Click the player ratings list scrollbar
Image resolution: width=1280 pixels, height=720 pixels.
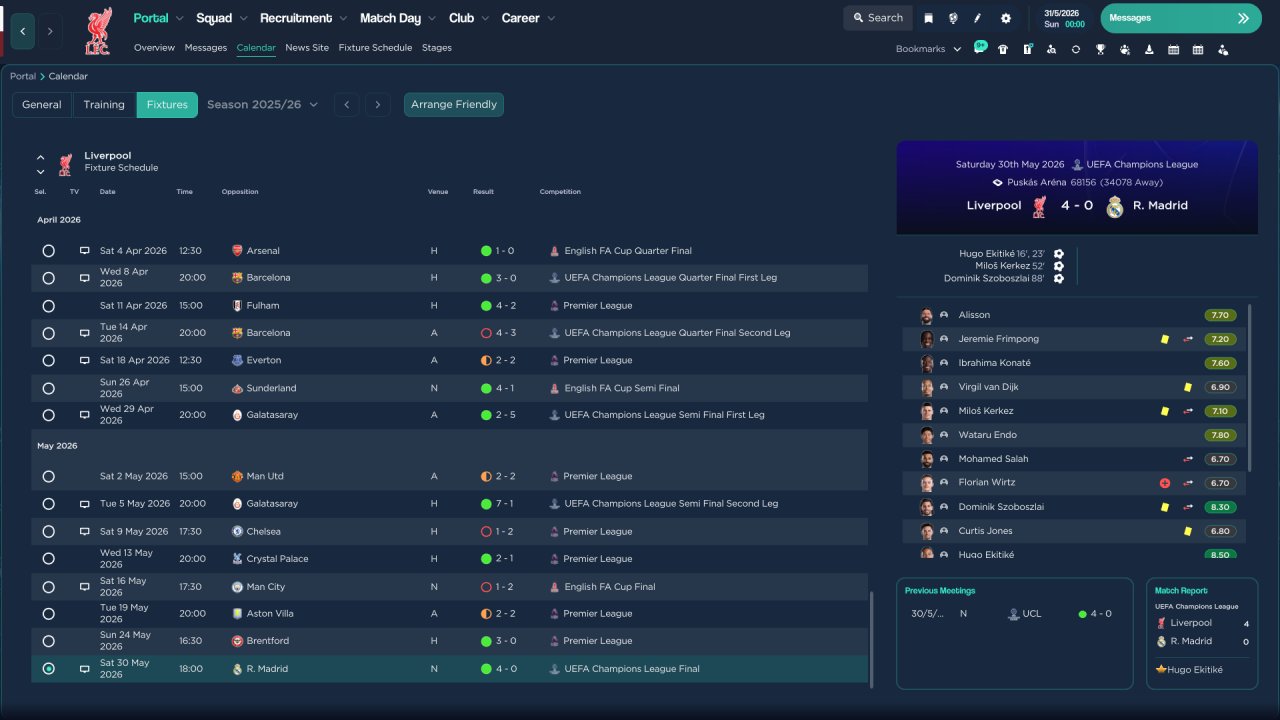click(1249, 388)
